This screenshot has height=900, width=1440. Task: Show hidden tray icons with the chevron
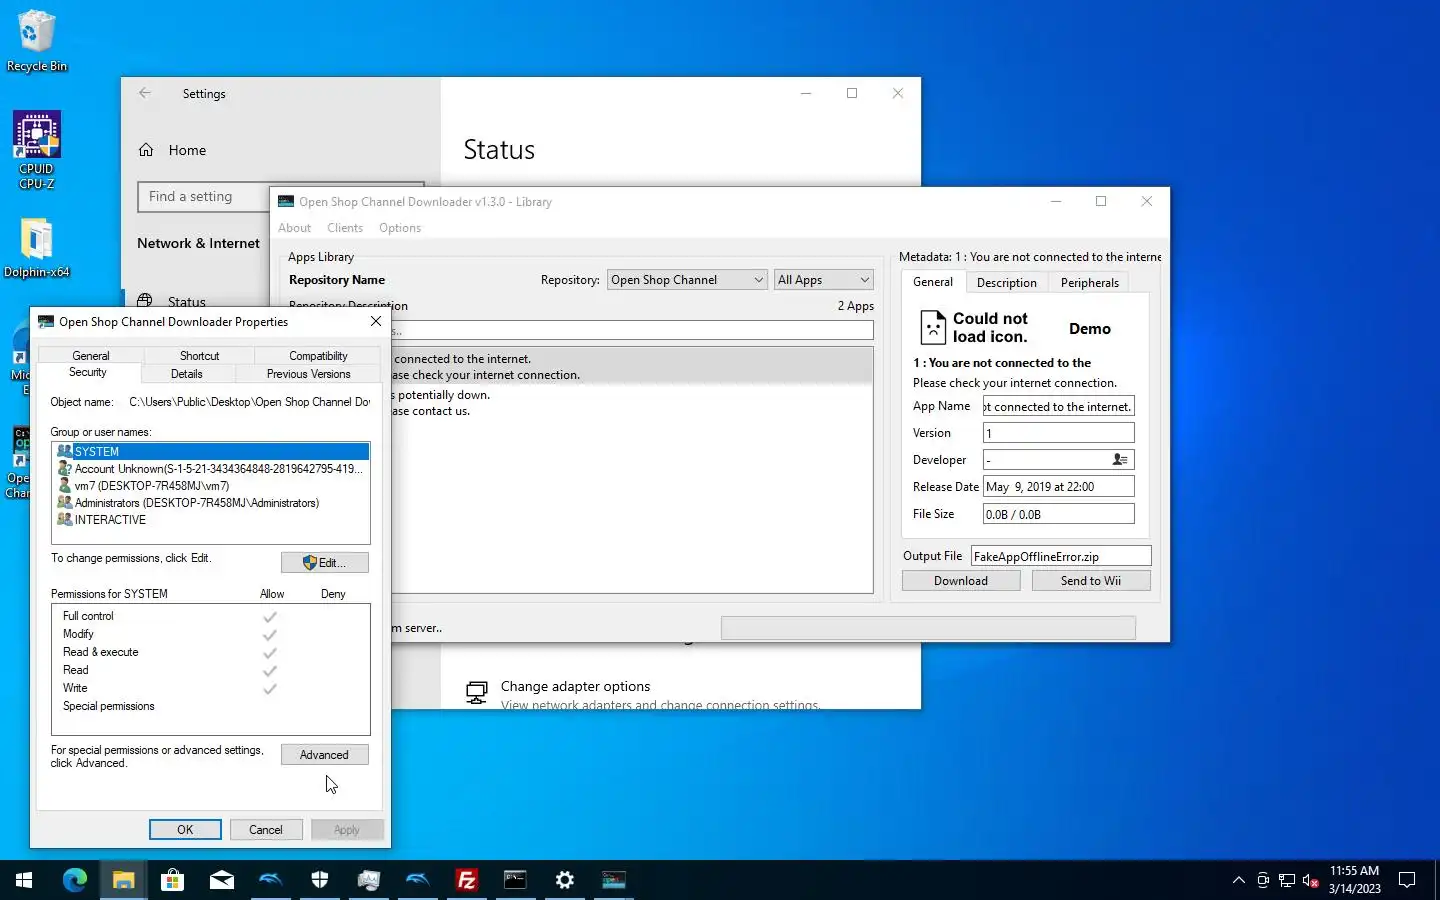pyautogui.click(x=1239, y=880)
